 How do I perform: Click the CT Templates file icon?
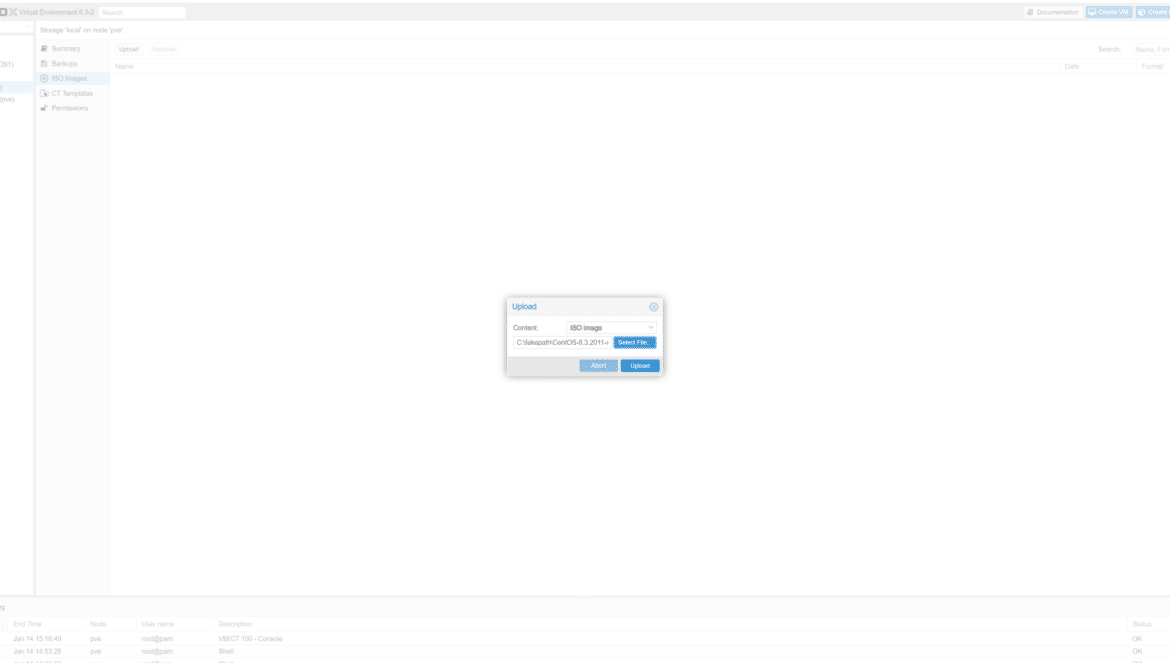[44, 93]
